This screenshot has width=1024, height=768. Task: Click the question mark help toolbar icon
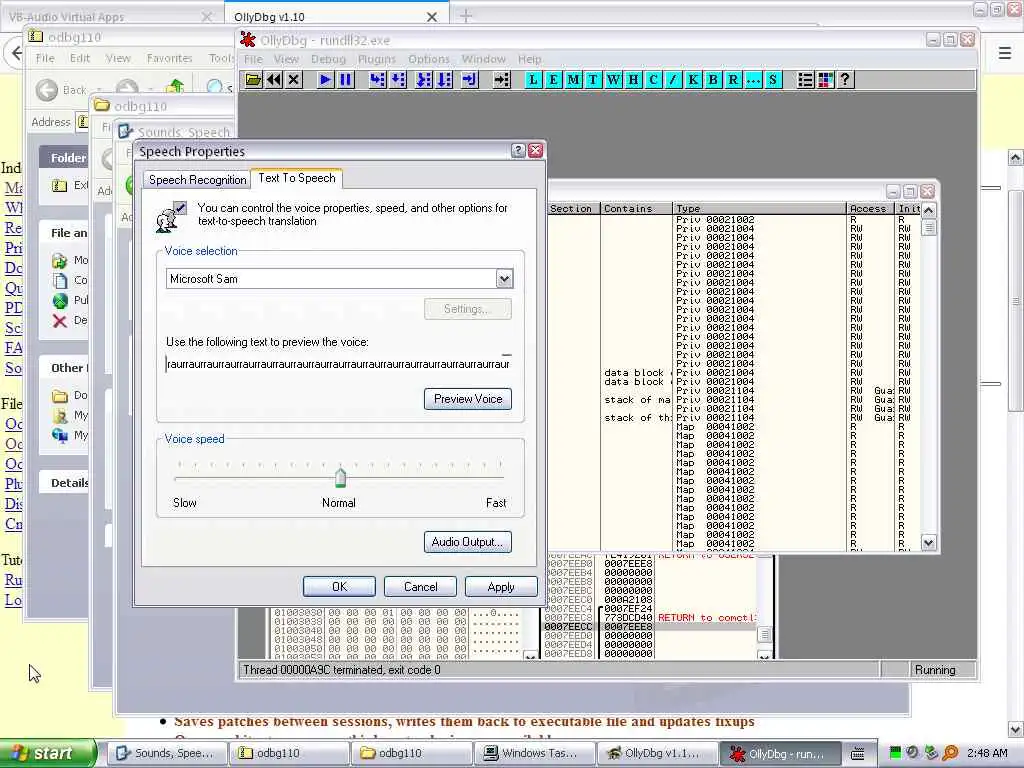(x=845, y=80)
